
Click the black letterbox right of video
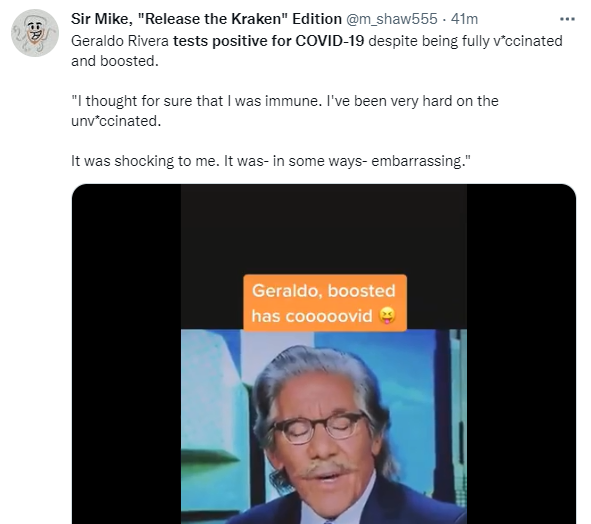tap(521, 354)
